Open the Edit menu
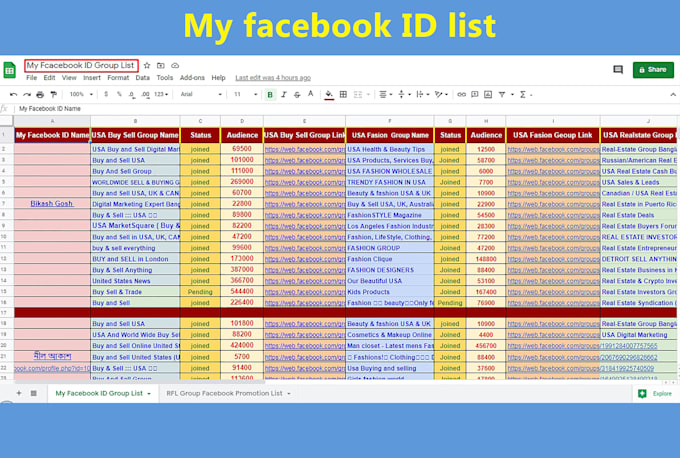680x458 pixels. (49, 78)
